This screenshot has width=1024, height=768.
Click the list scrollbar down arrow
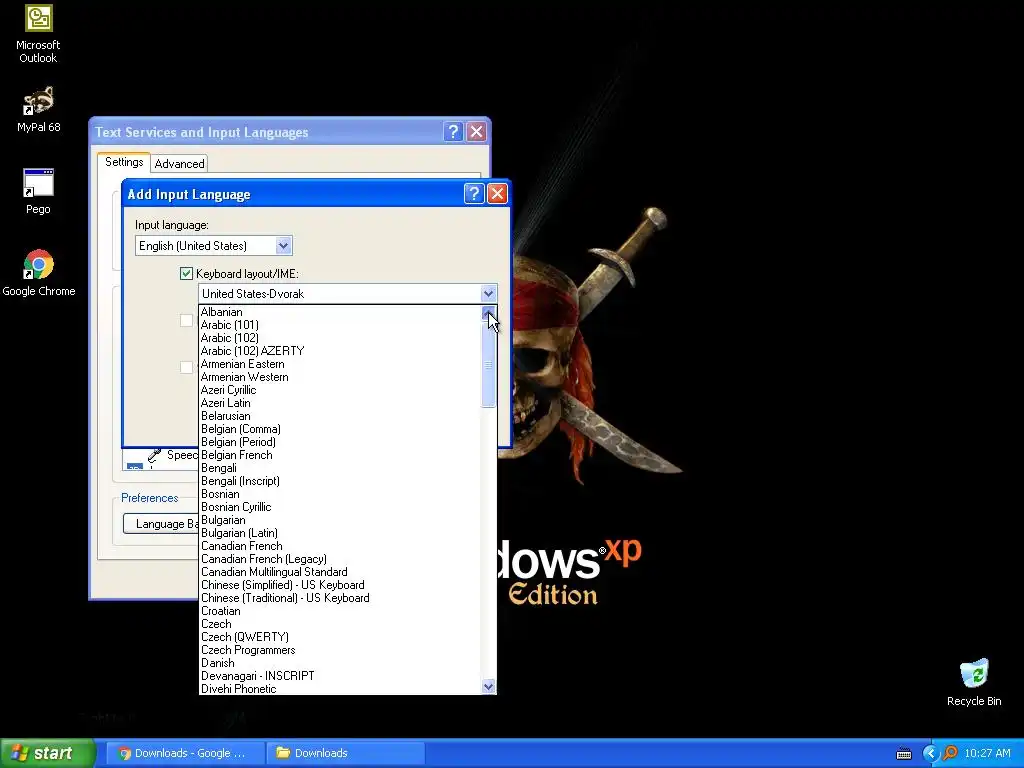click(x=488, y=686)
